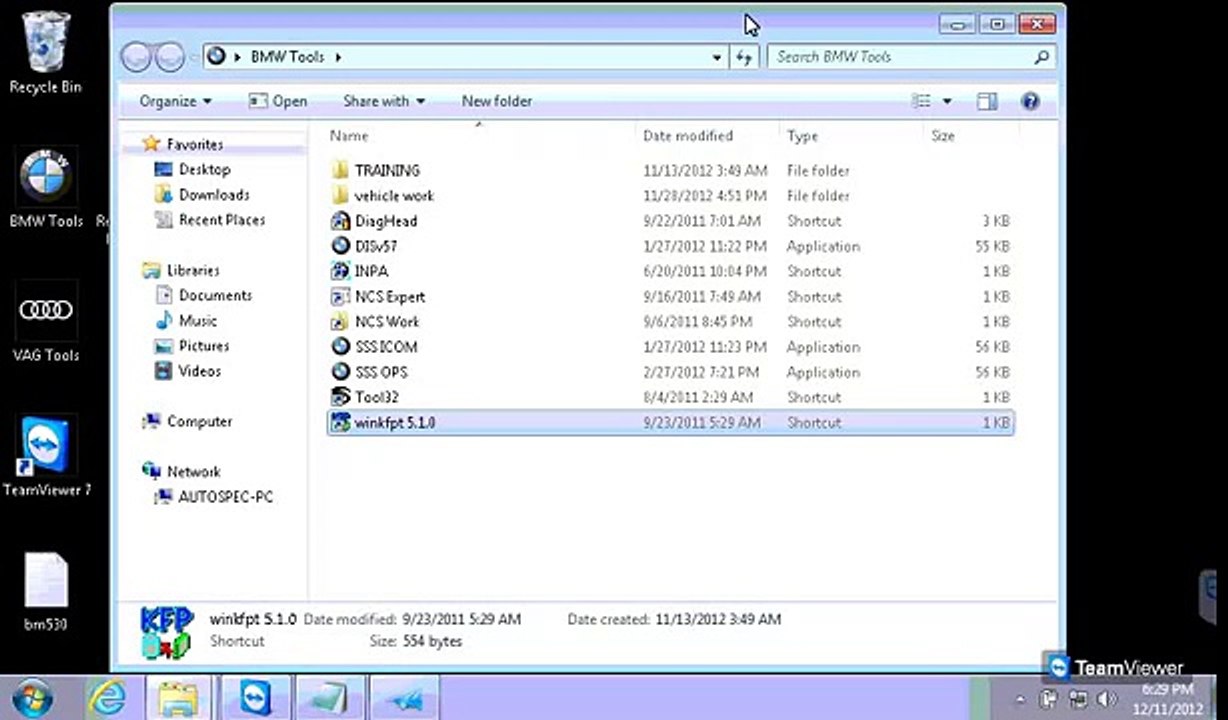Select the DiagHead shortcut icon

(340, 221)
